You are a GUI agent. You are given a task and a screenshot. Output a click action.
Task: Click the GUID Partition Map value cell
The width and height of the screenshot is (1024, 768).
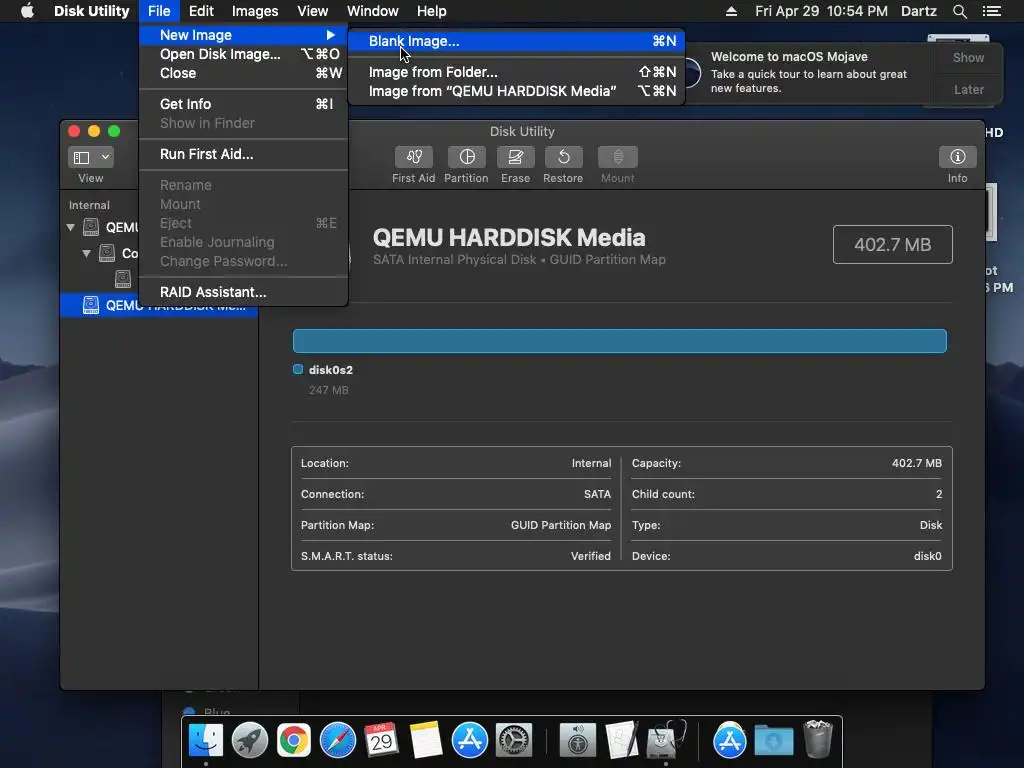point(560,525)
